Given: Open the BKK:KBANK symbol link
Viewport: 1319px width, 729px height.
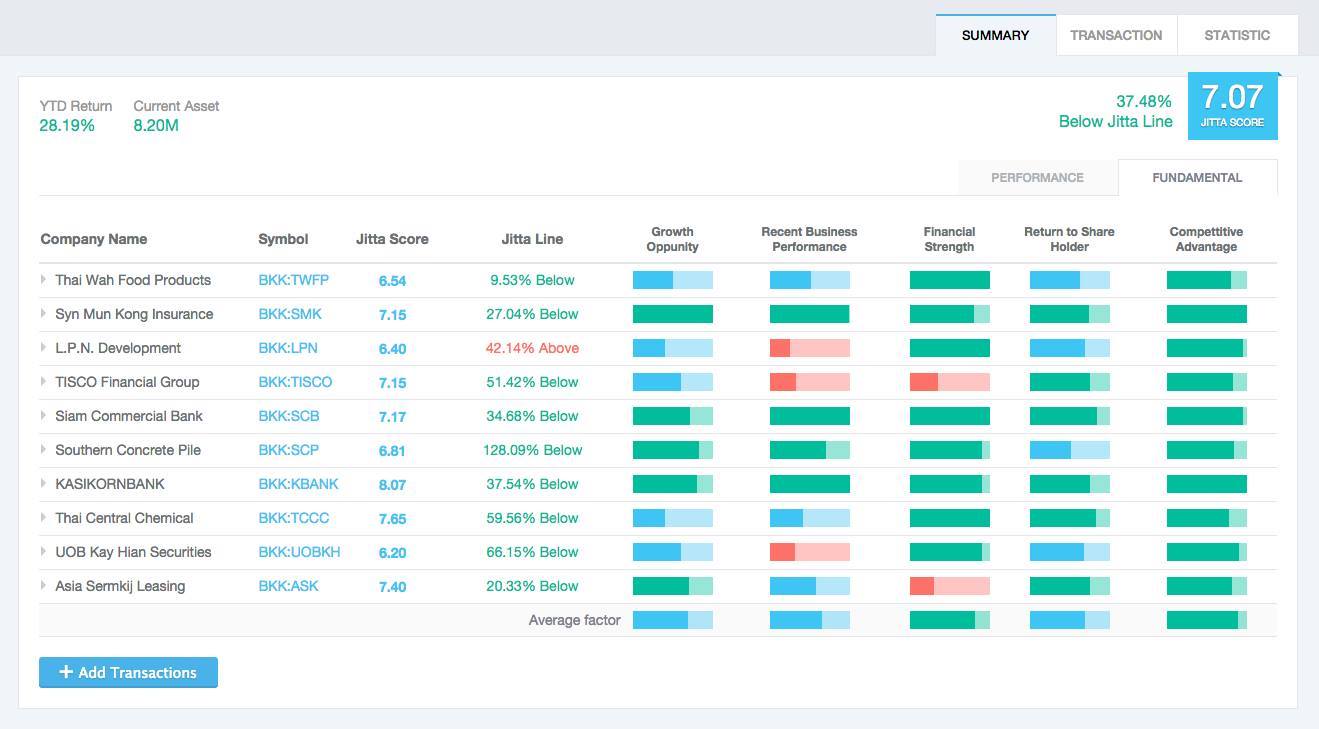Looking at the screenshot, I should pyautogui.click(x=298, y=484).
